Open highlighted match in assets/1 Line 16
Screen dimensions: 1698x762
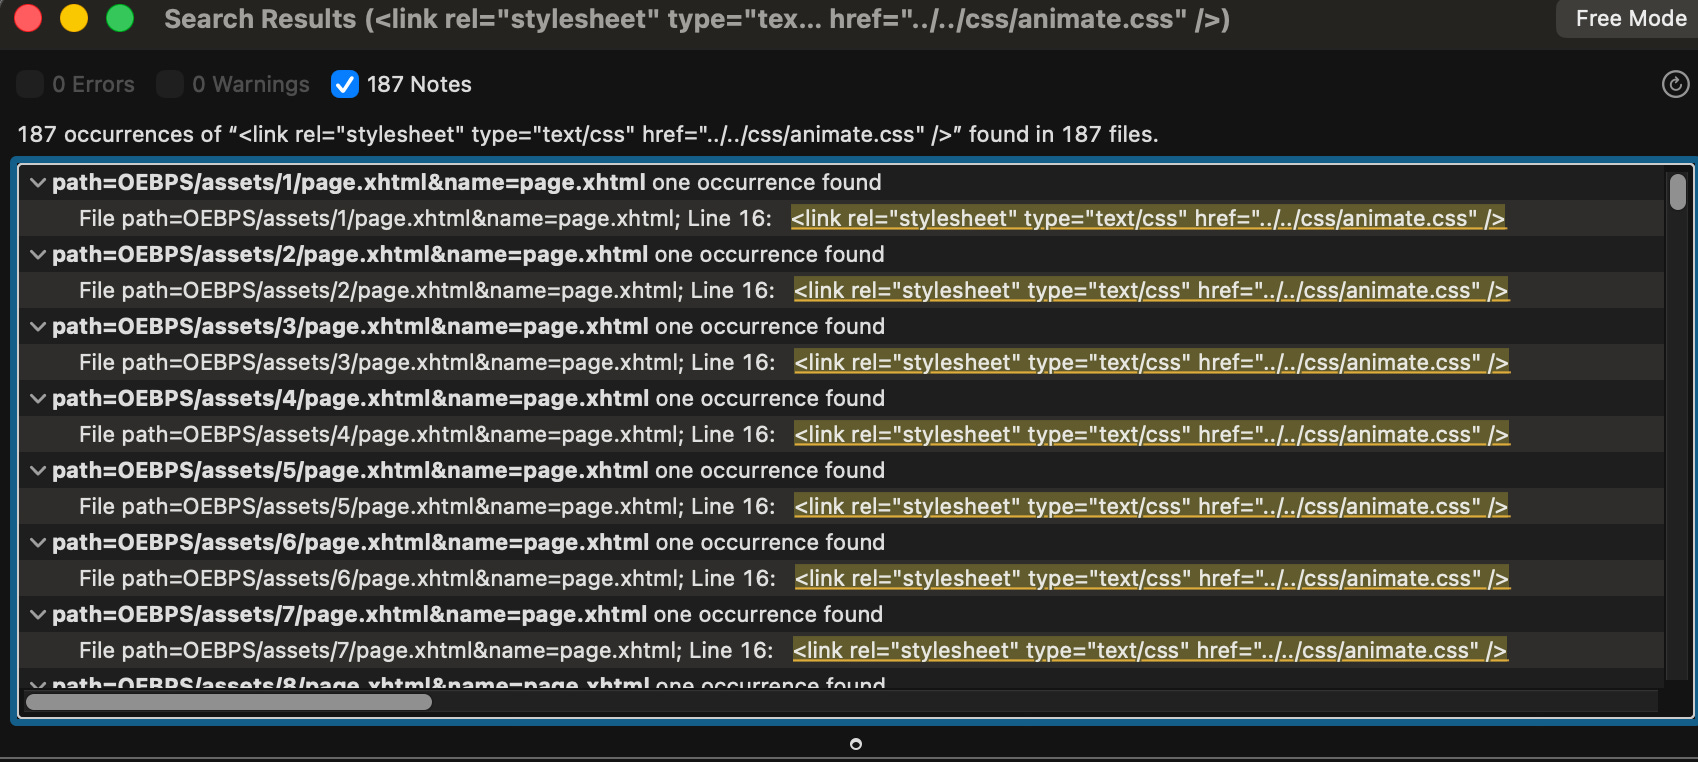[1148, 218]
